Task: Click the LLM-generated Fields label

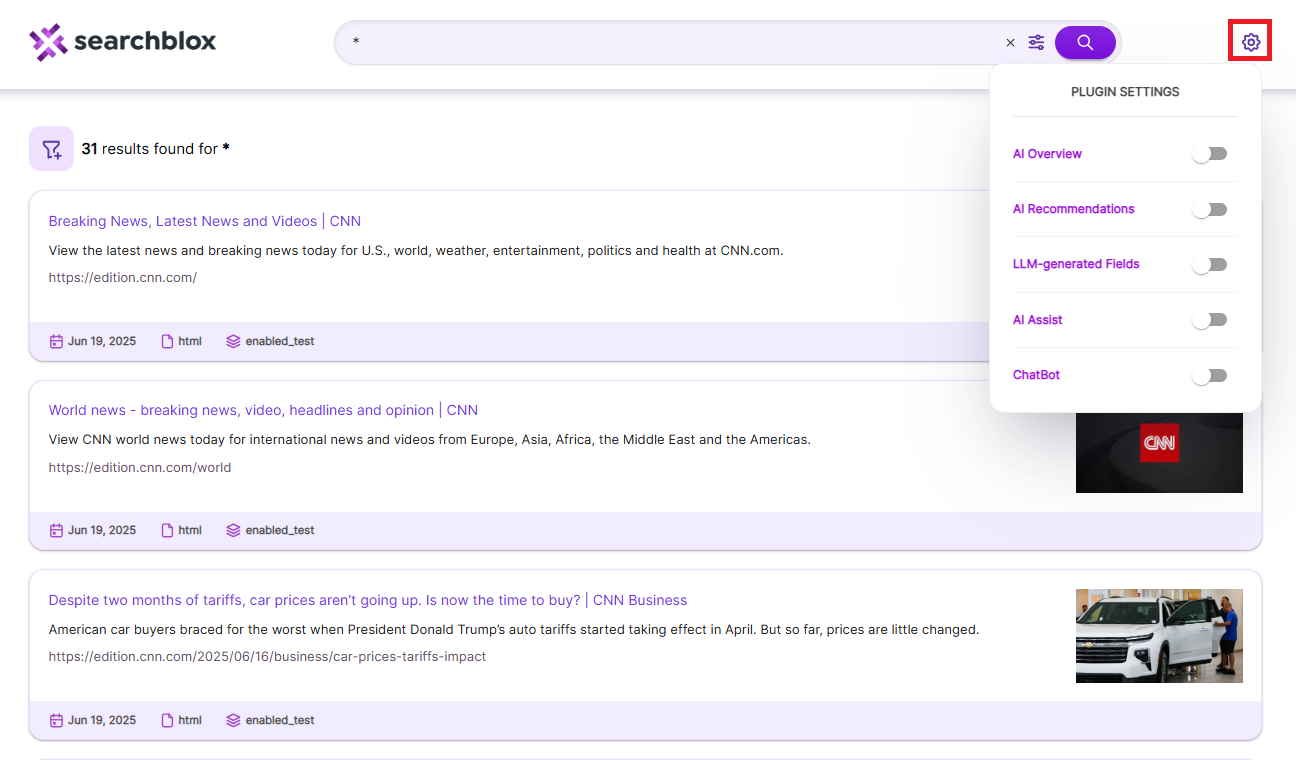Action: coord(1076,264)
